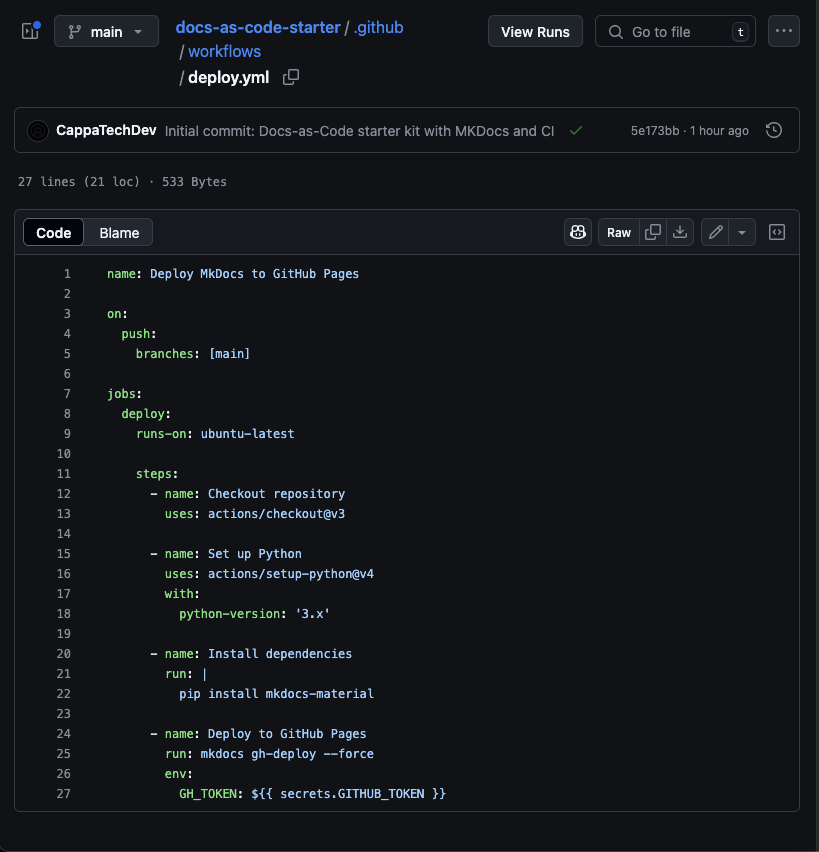Click the 'GH_TOKEN' key in code
Screen dimensions: 819x852
point(208,794)
